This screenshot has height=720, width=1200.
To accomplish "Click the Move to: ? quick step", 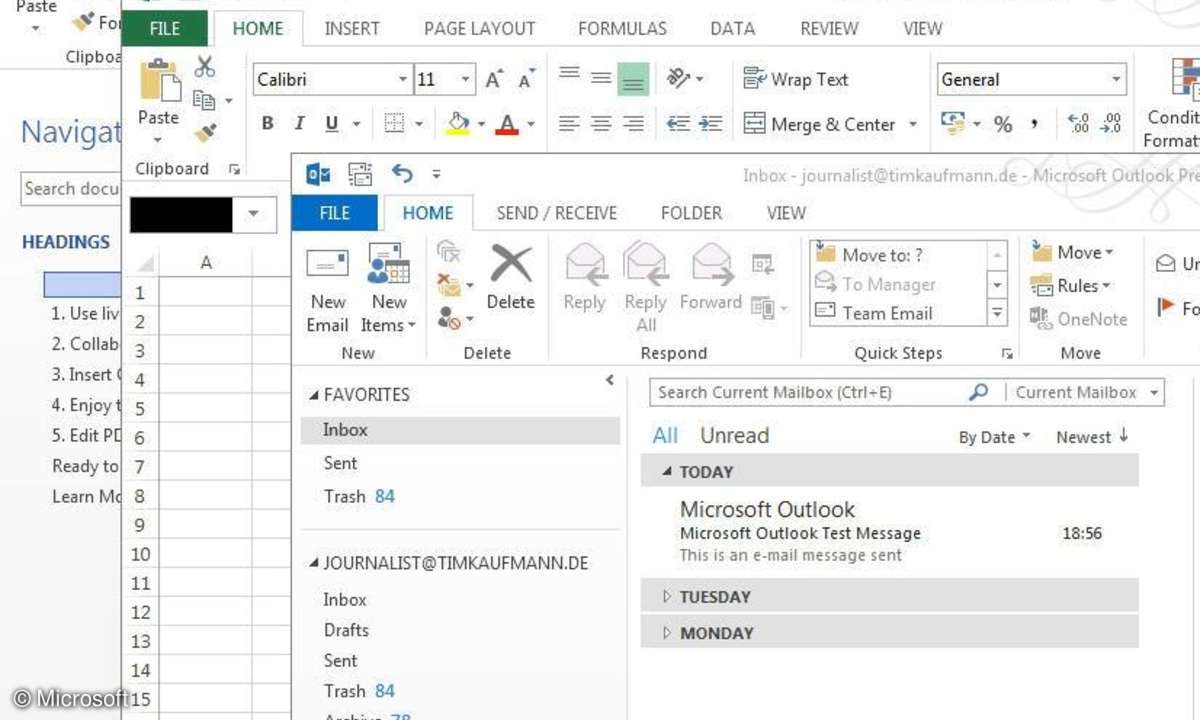I will (x=900, y=255).
